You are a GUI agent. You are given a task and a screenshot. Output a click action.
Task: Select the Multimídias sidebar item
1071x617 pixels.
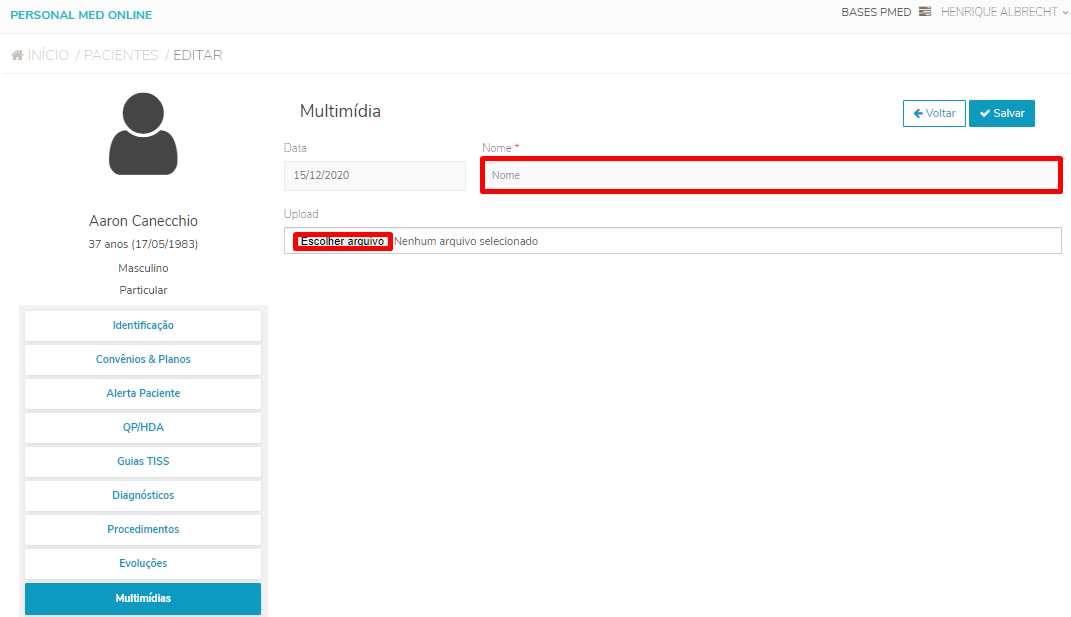pyautogui.click(x=143, y=599)
